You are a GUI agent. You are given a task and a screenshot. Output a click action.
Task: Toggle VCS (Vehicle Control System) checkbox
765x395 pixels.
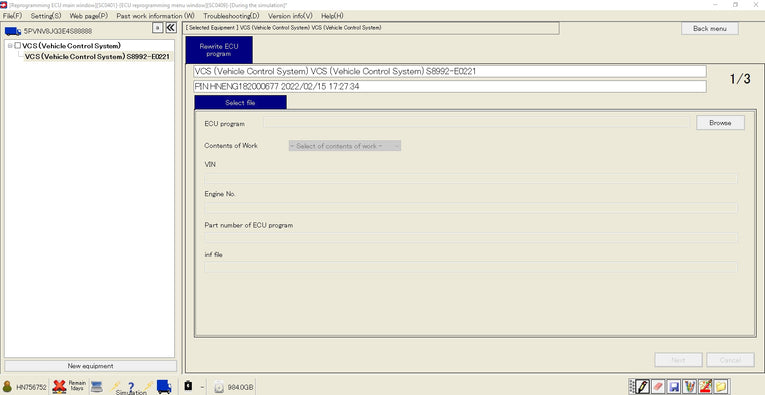click(18, 45)
